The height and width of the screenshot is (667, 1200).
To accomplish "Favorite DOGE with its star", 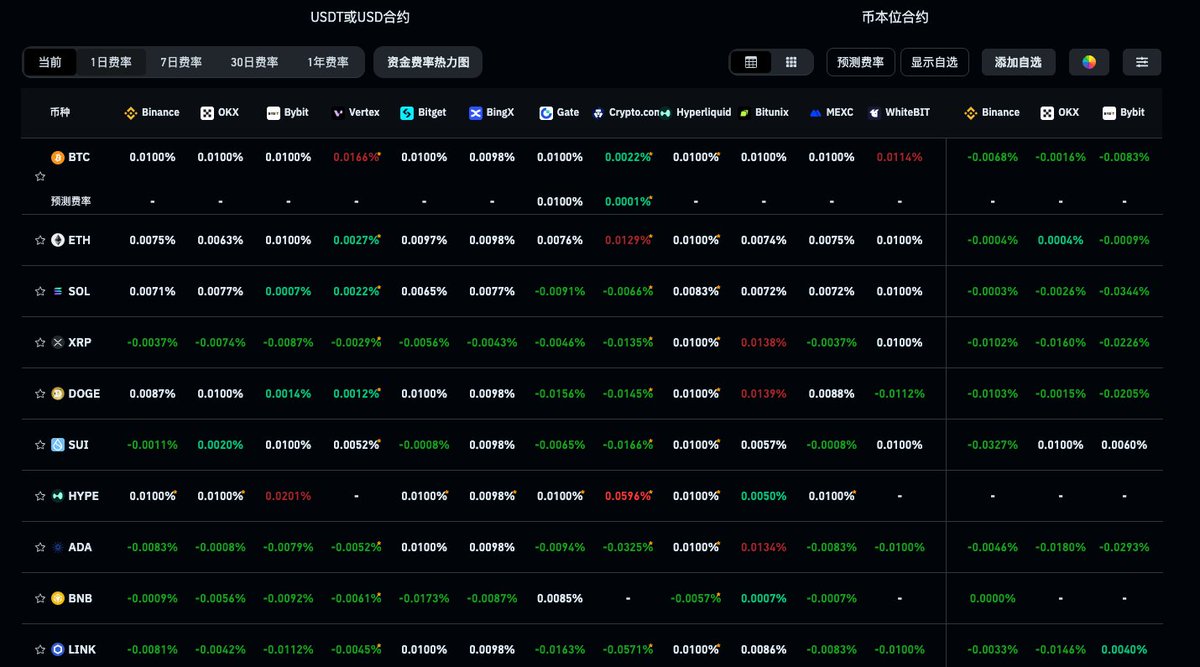I will coord(40,393).
